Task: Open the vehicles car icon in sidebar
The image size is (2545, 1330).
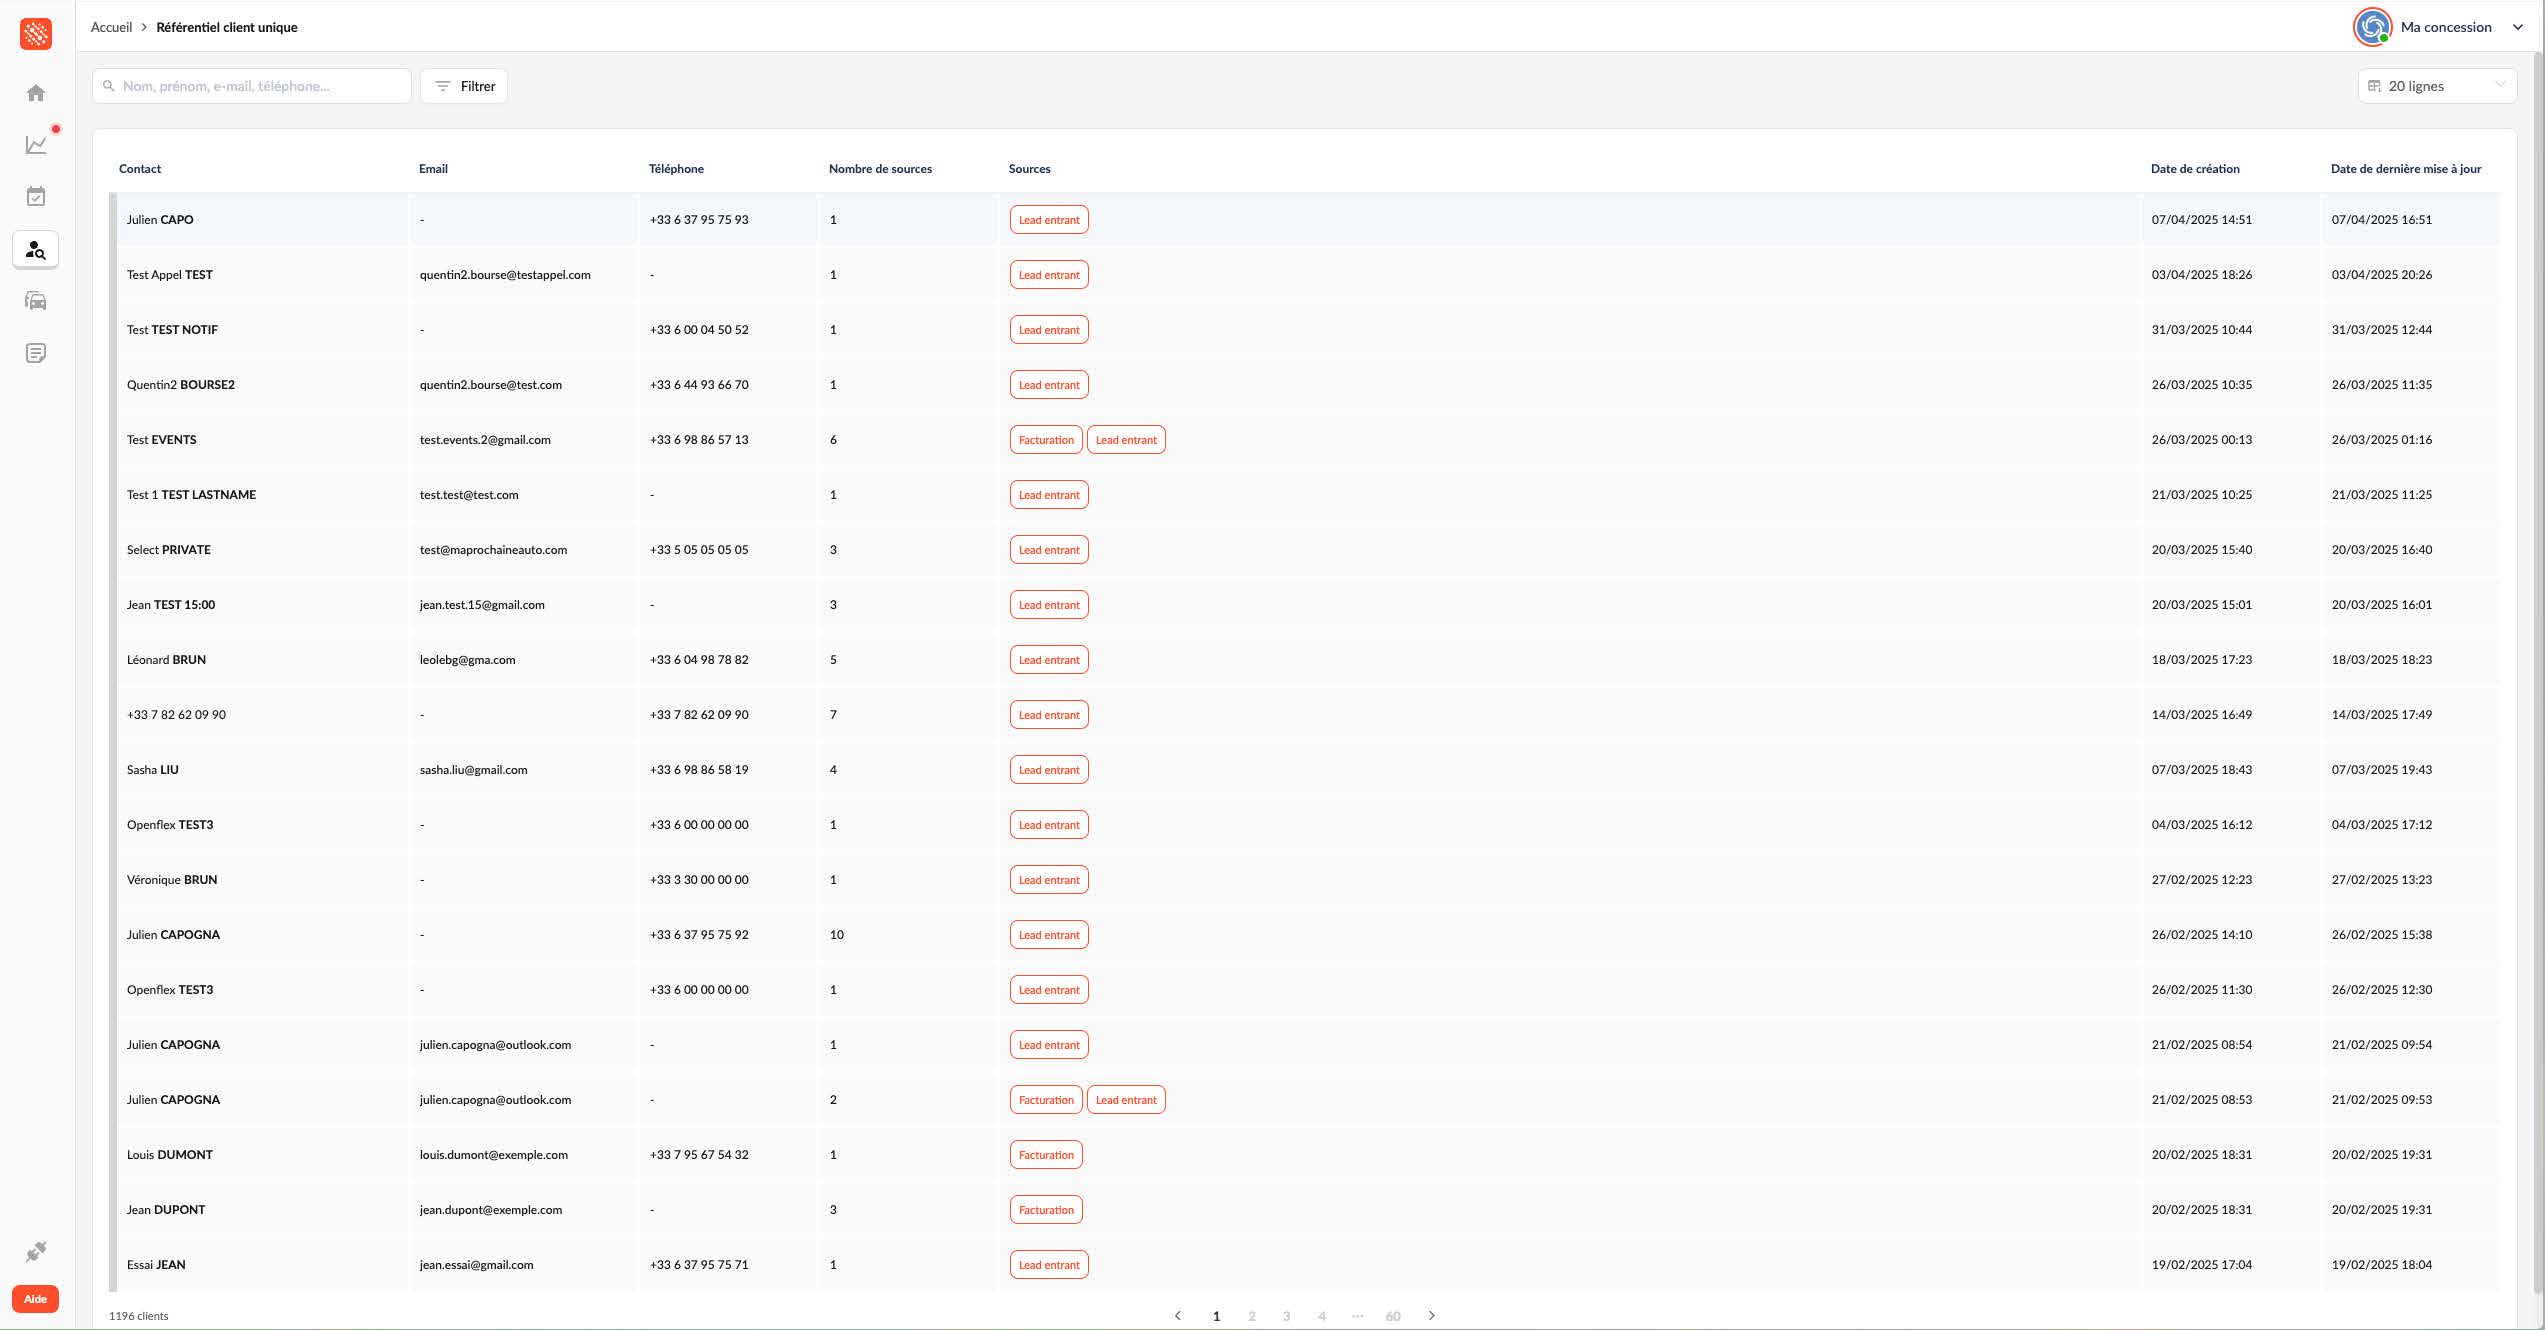Action: (36, 301)
